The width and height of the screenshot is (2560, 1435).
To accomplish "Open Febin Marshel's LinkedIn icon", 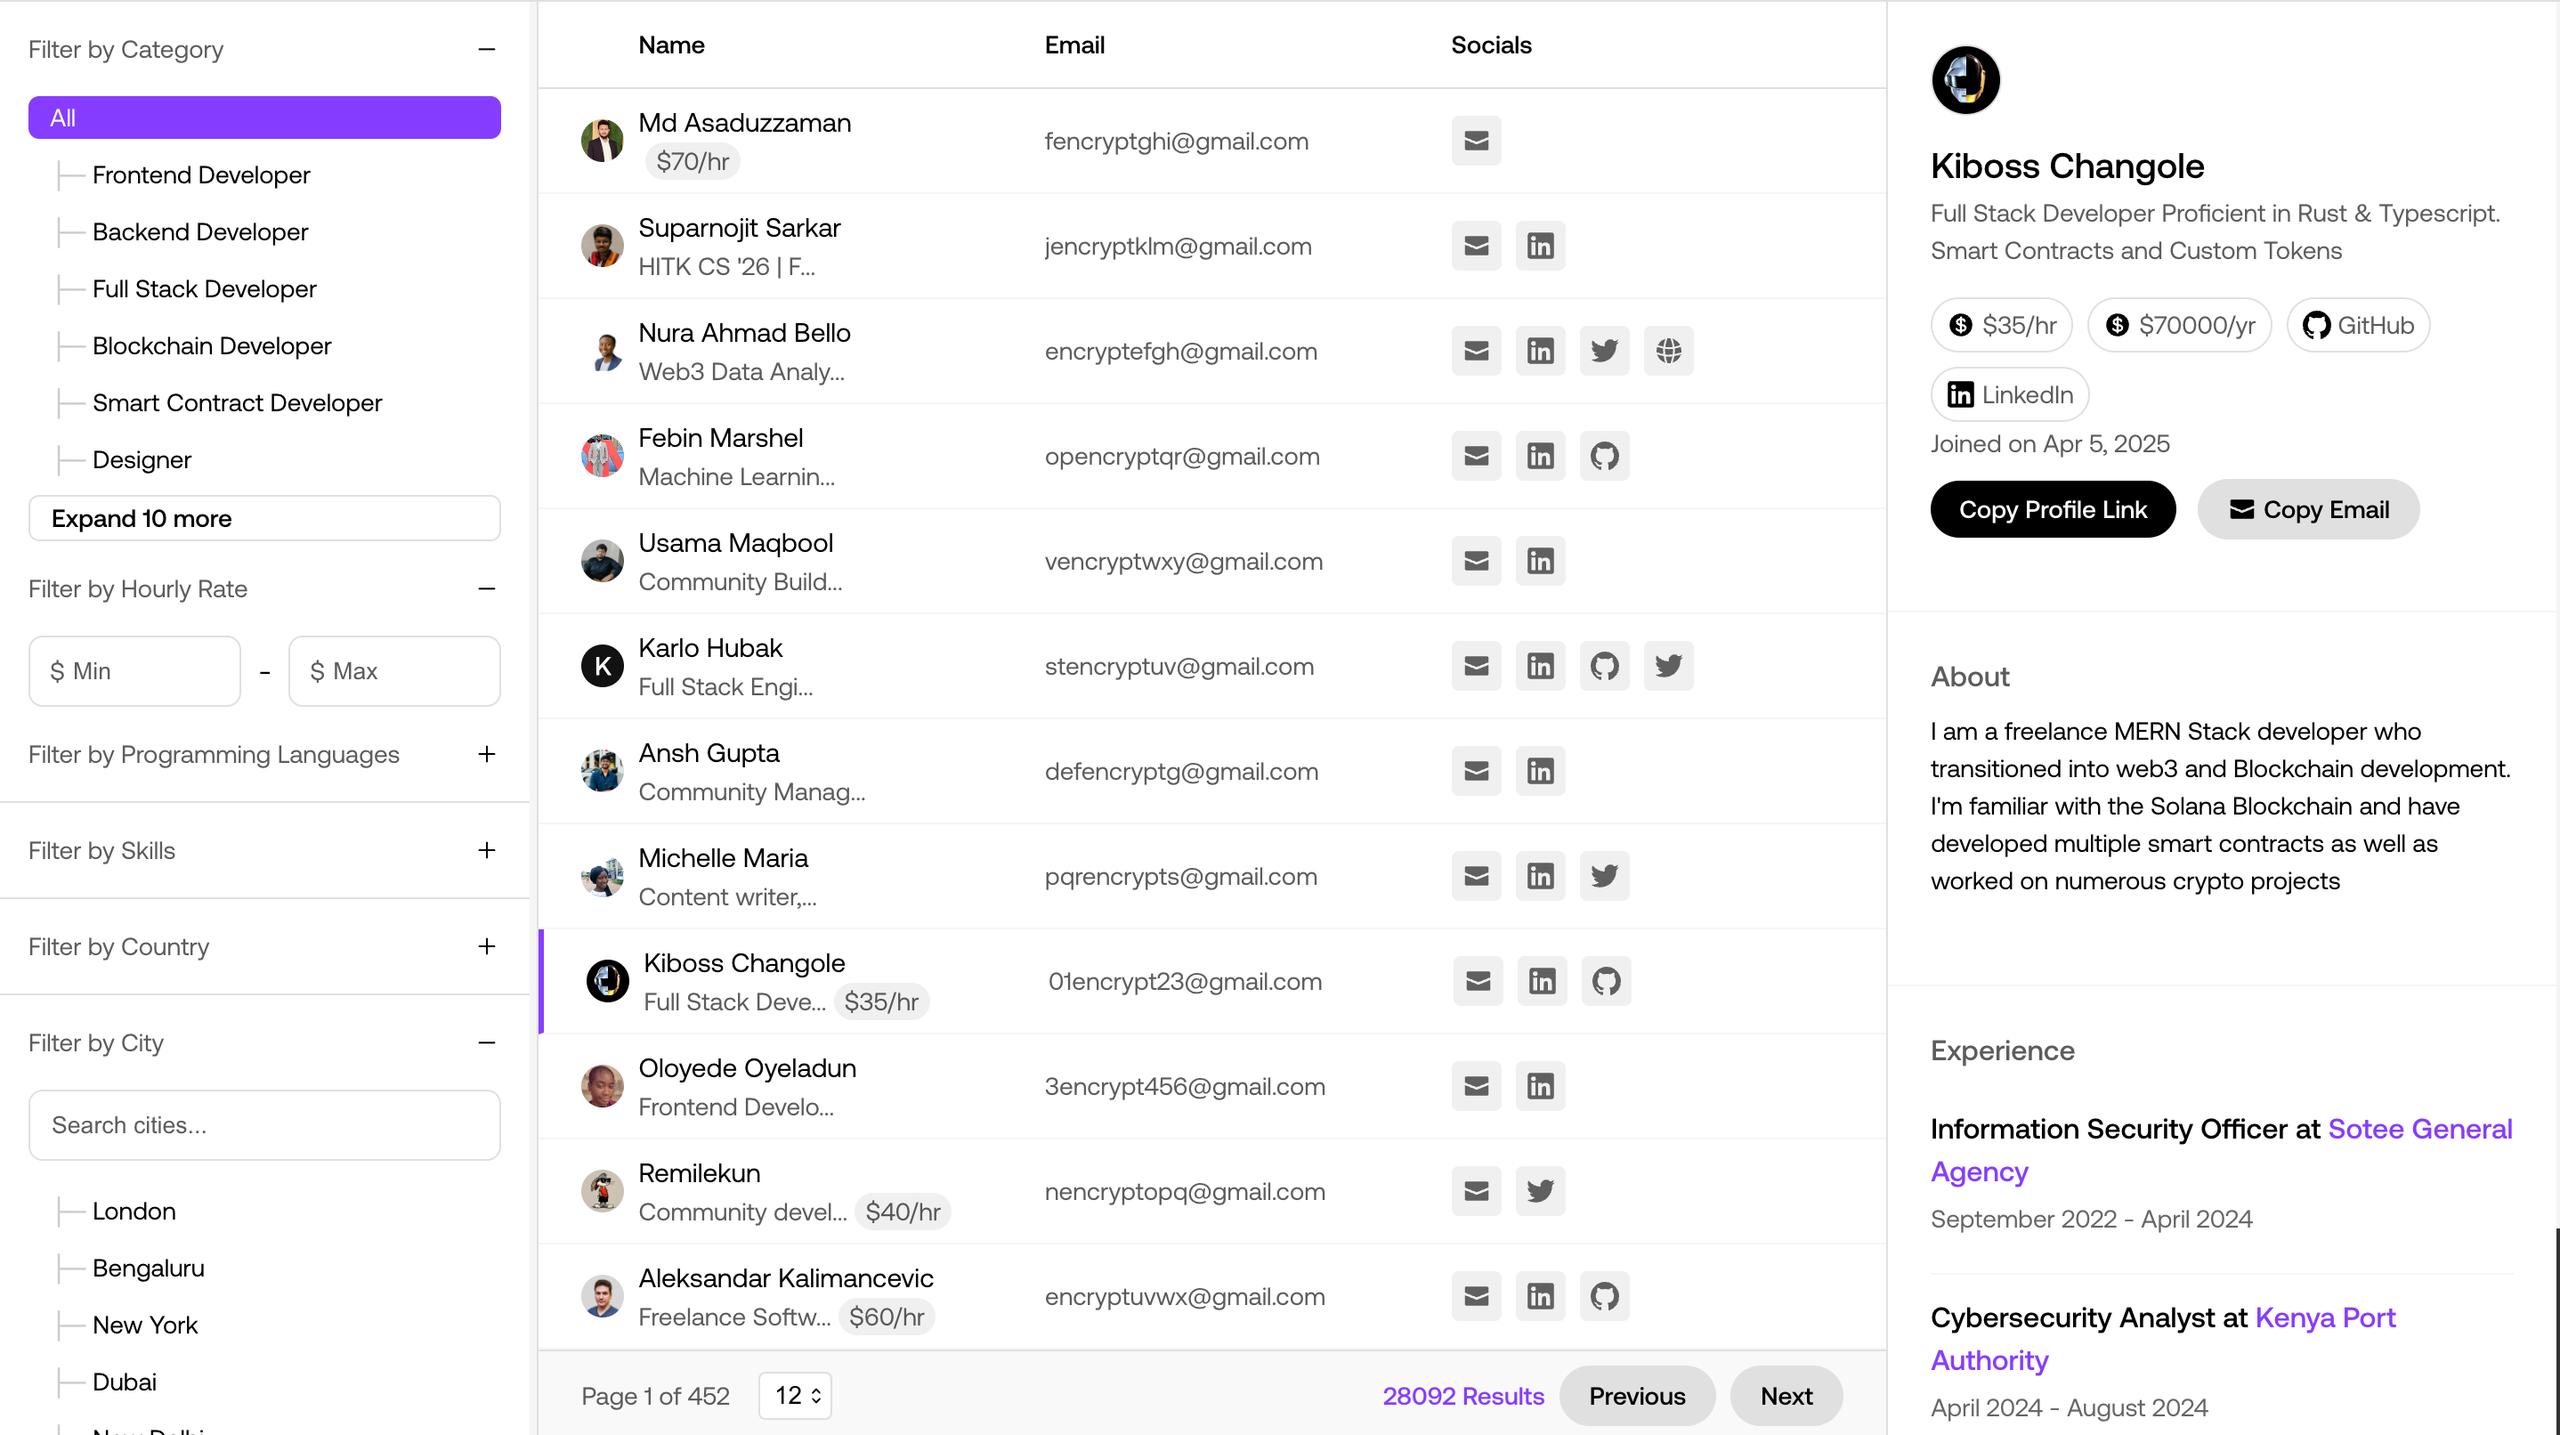I will 1540,456.
